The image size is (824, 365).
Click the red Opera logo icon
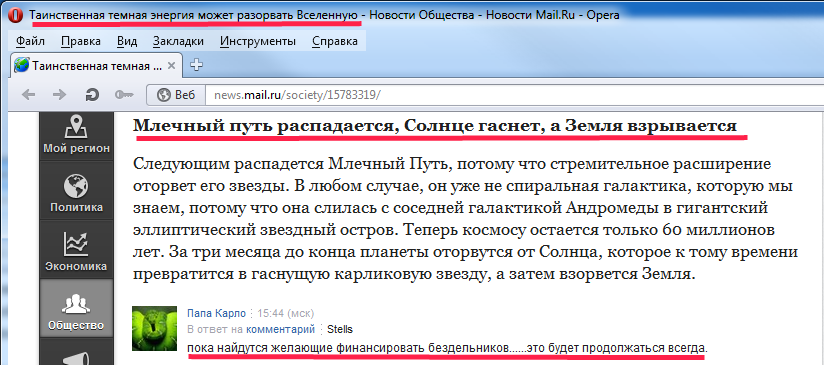pyautogui.click(x=16, y=15)
